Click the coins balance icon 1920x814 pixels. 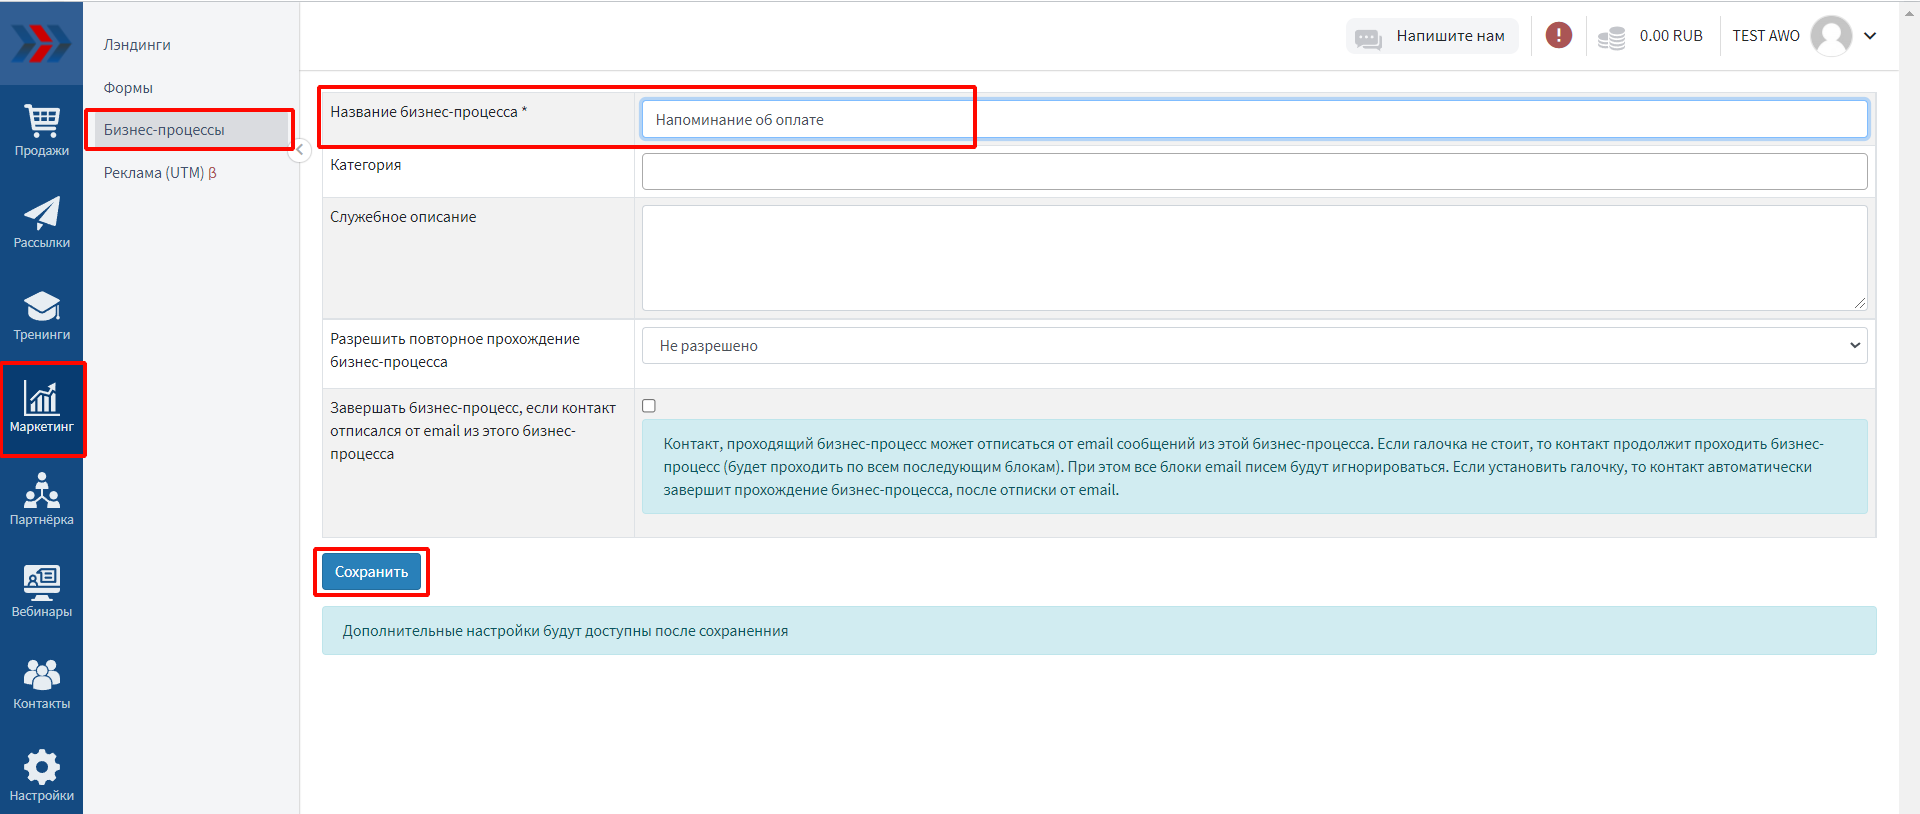(1611, 38)
